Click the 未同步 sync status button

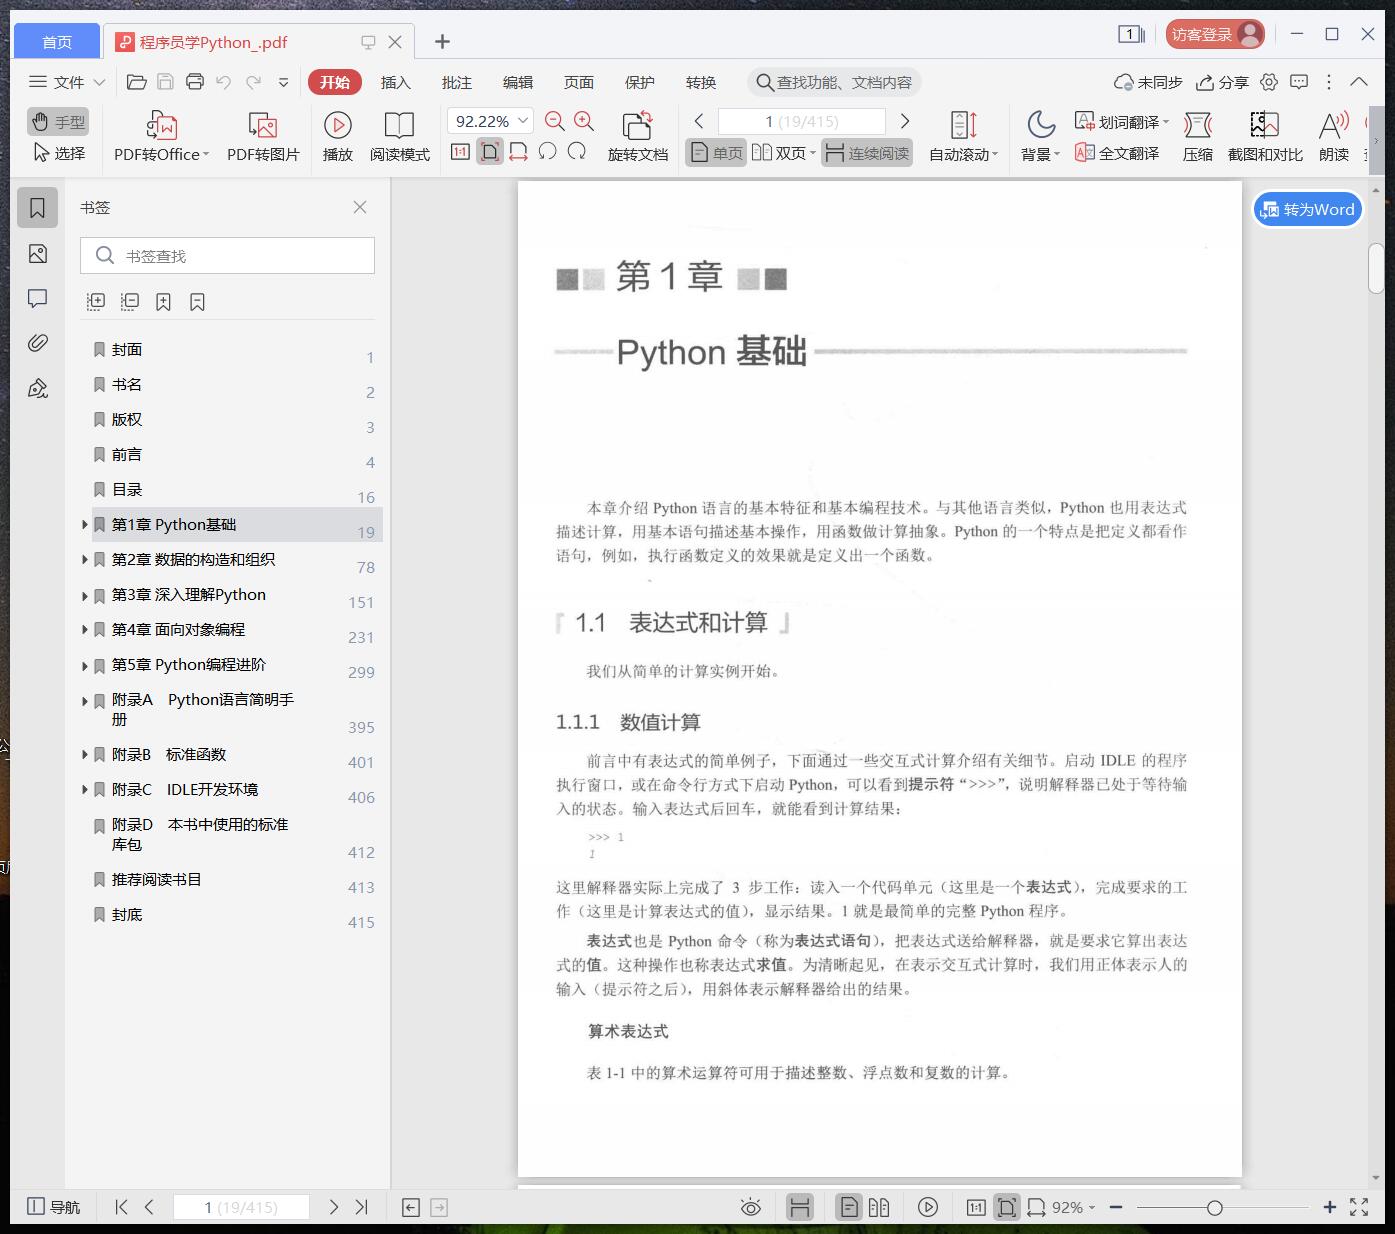[1148, 82]
